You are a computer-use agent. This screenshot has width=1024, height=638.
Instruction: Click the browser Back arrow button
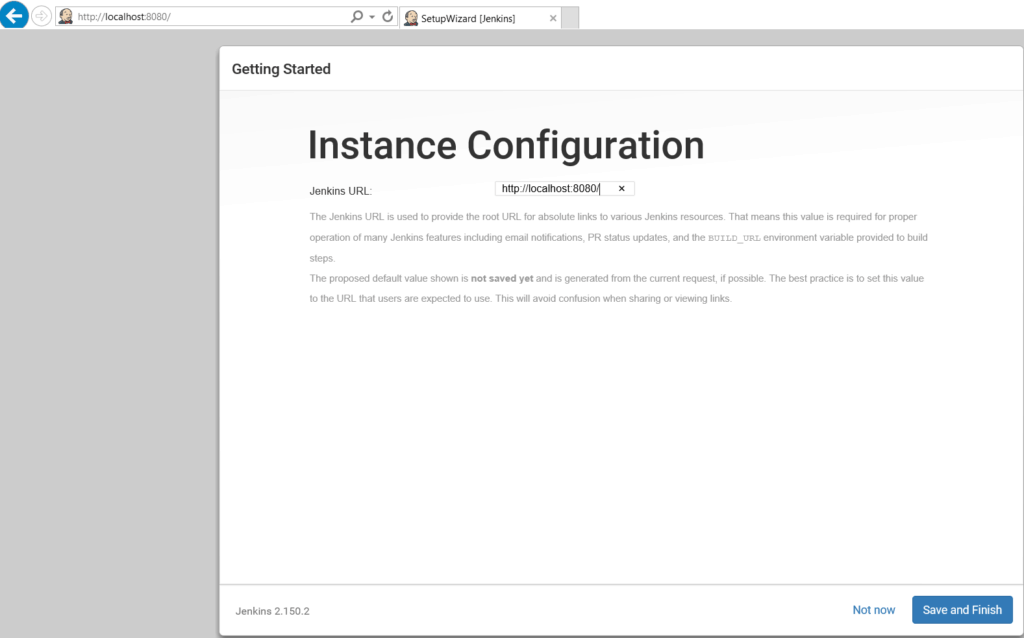tap(14, 14)
